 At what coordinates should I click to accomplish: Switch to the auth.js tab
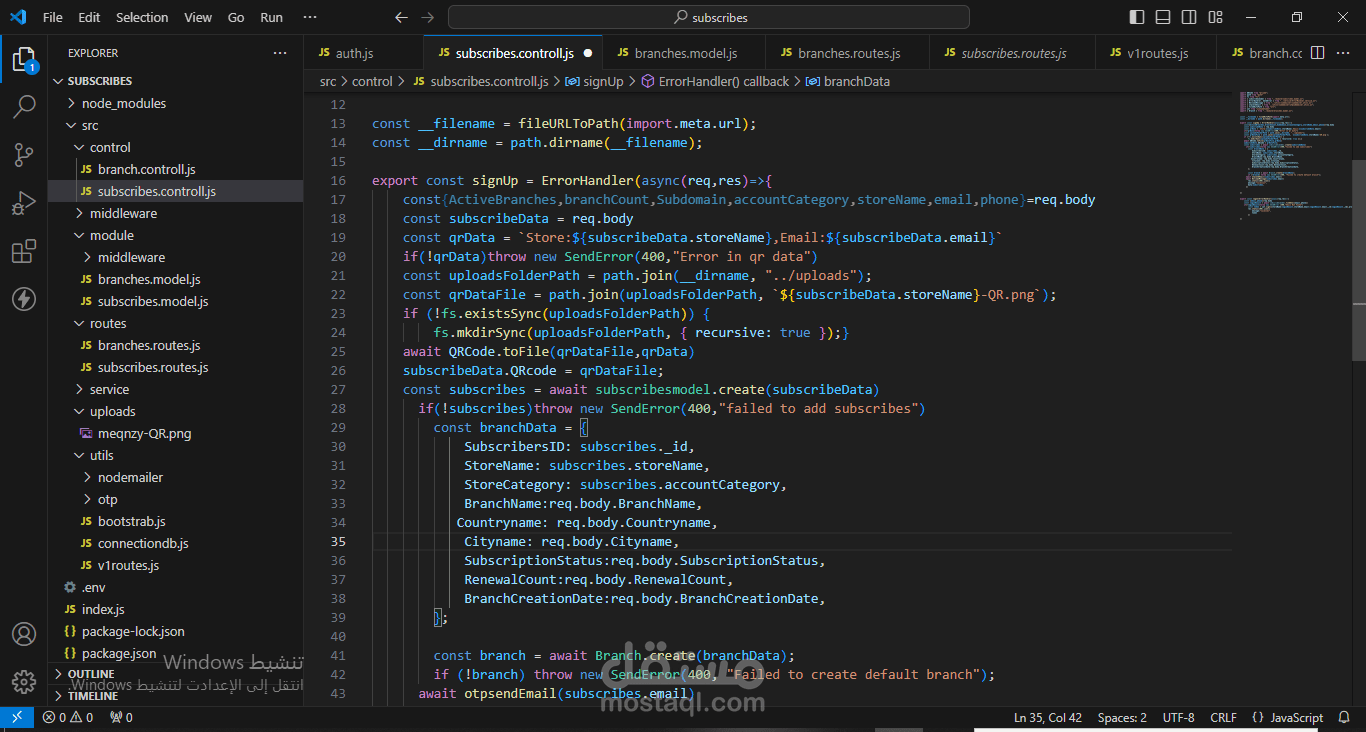tap(364, 53)
